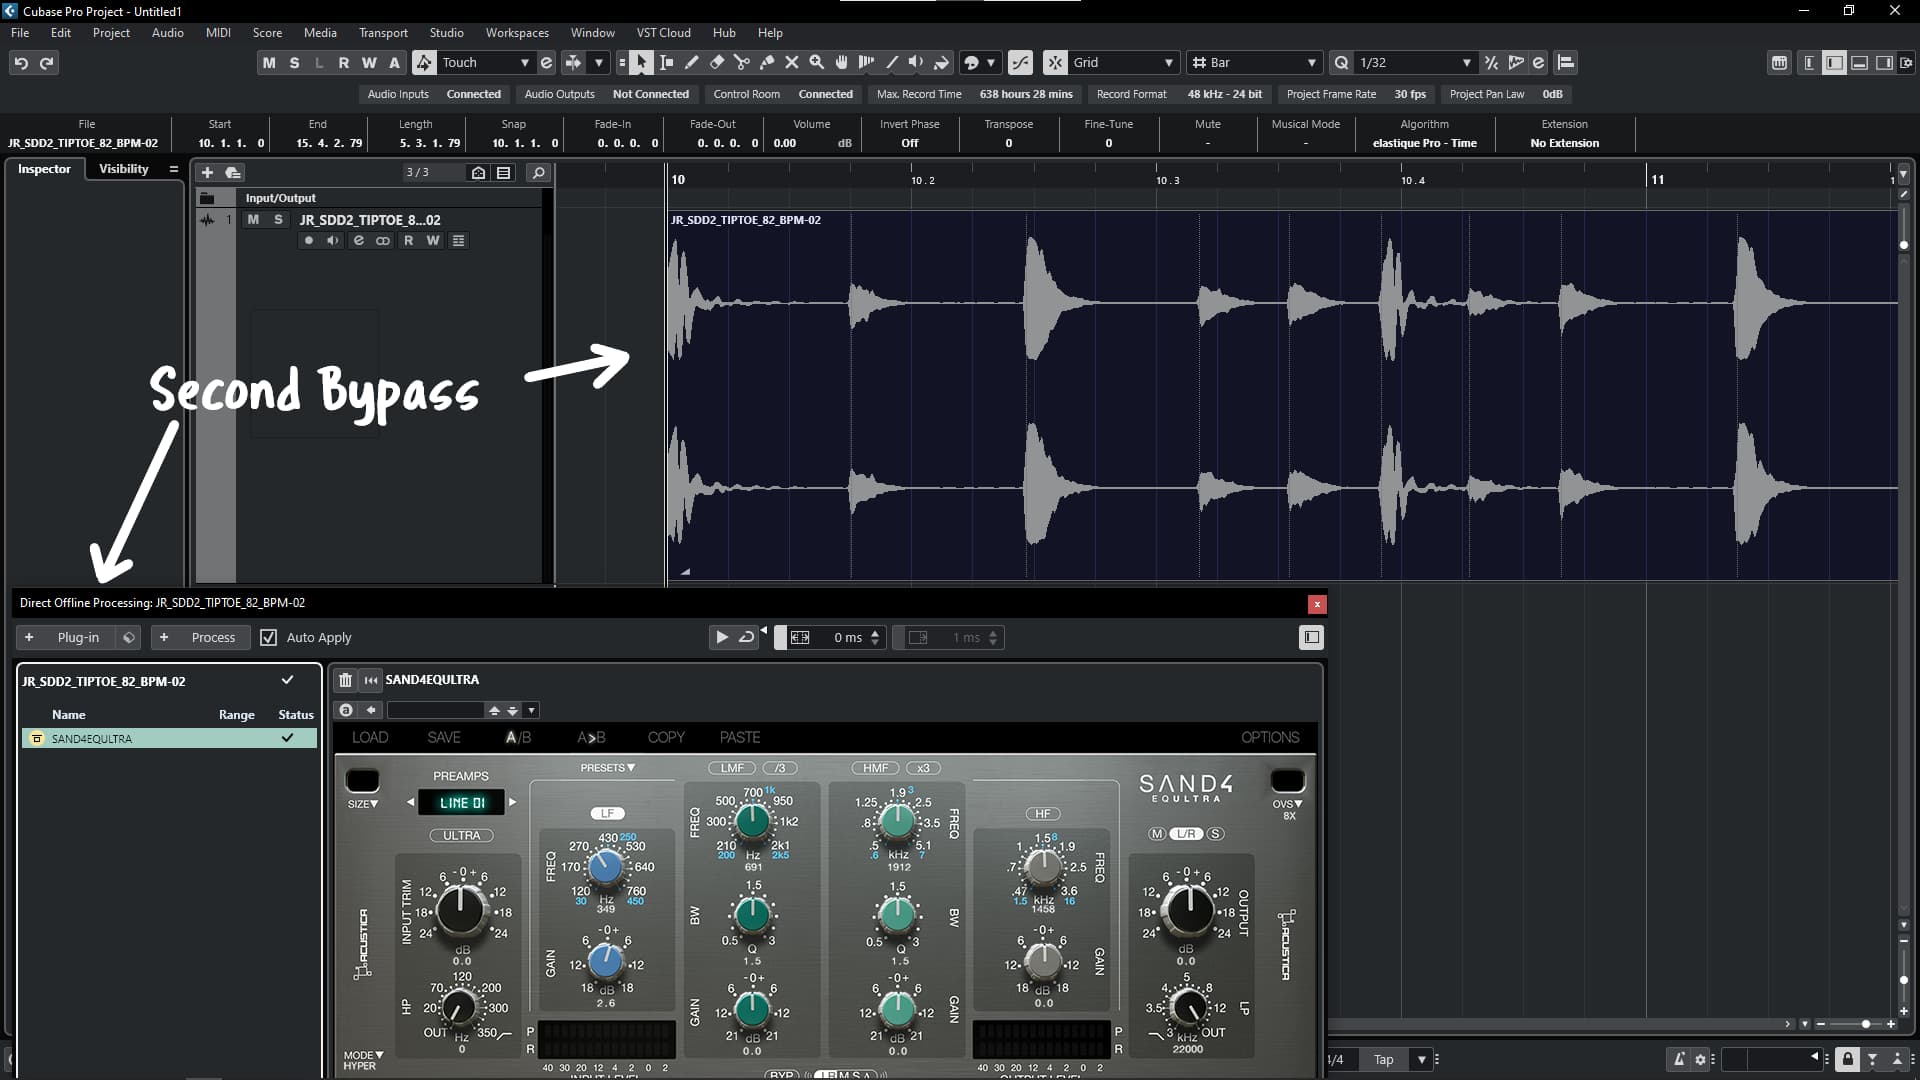Image resolution: width=1920 pixels, height=1080 pixels.
Task: Toggle global Write automation W in toolbar
Action: 369,63
